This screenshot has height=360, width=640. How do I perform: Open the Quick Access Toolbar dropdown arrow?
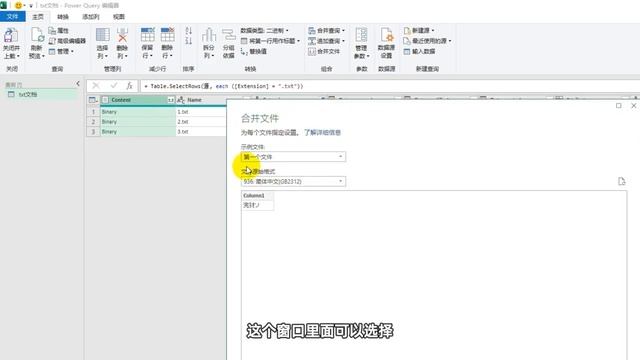(x=31, y=6)
